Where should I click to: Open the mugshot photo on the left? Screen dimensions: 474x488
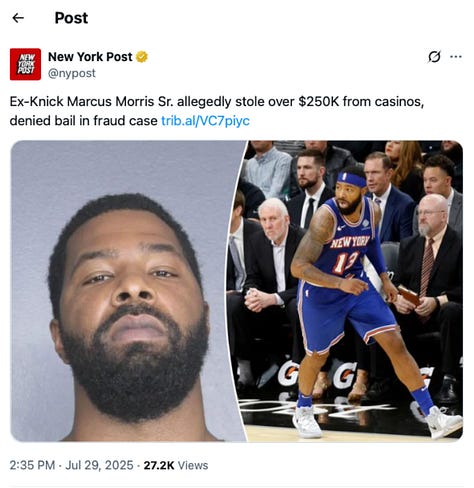pos(128,291)
